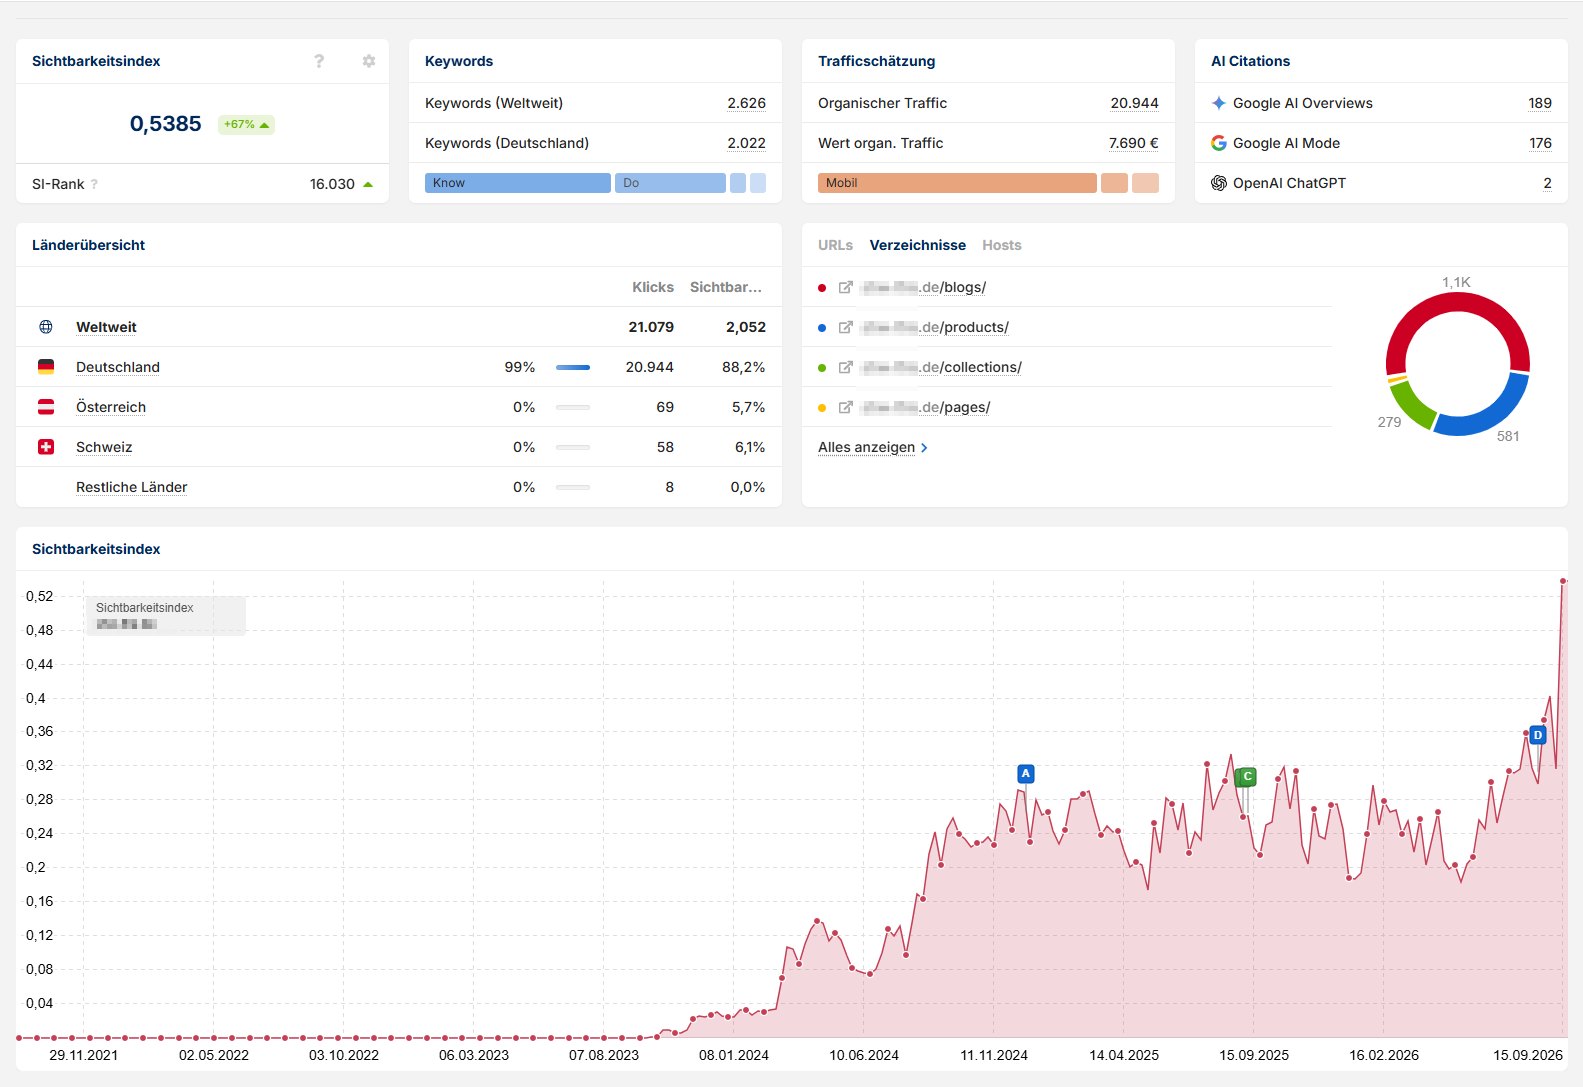
Task: Click event pin D on chart
Action: (1538, 735)
